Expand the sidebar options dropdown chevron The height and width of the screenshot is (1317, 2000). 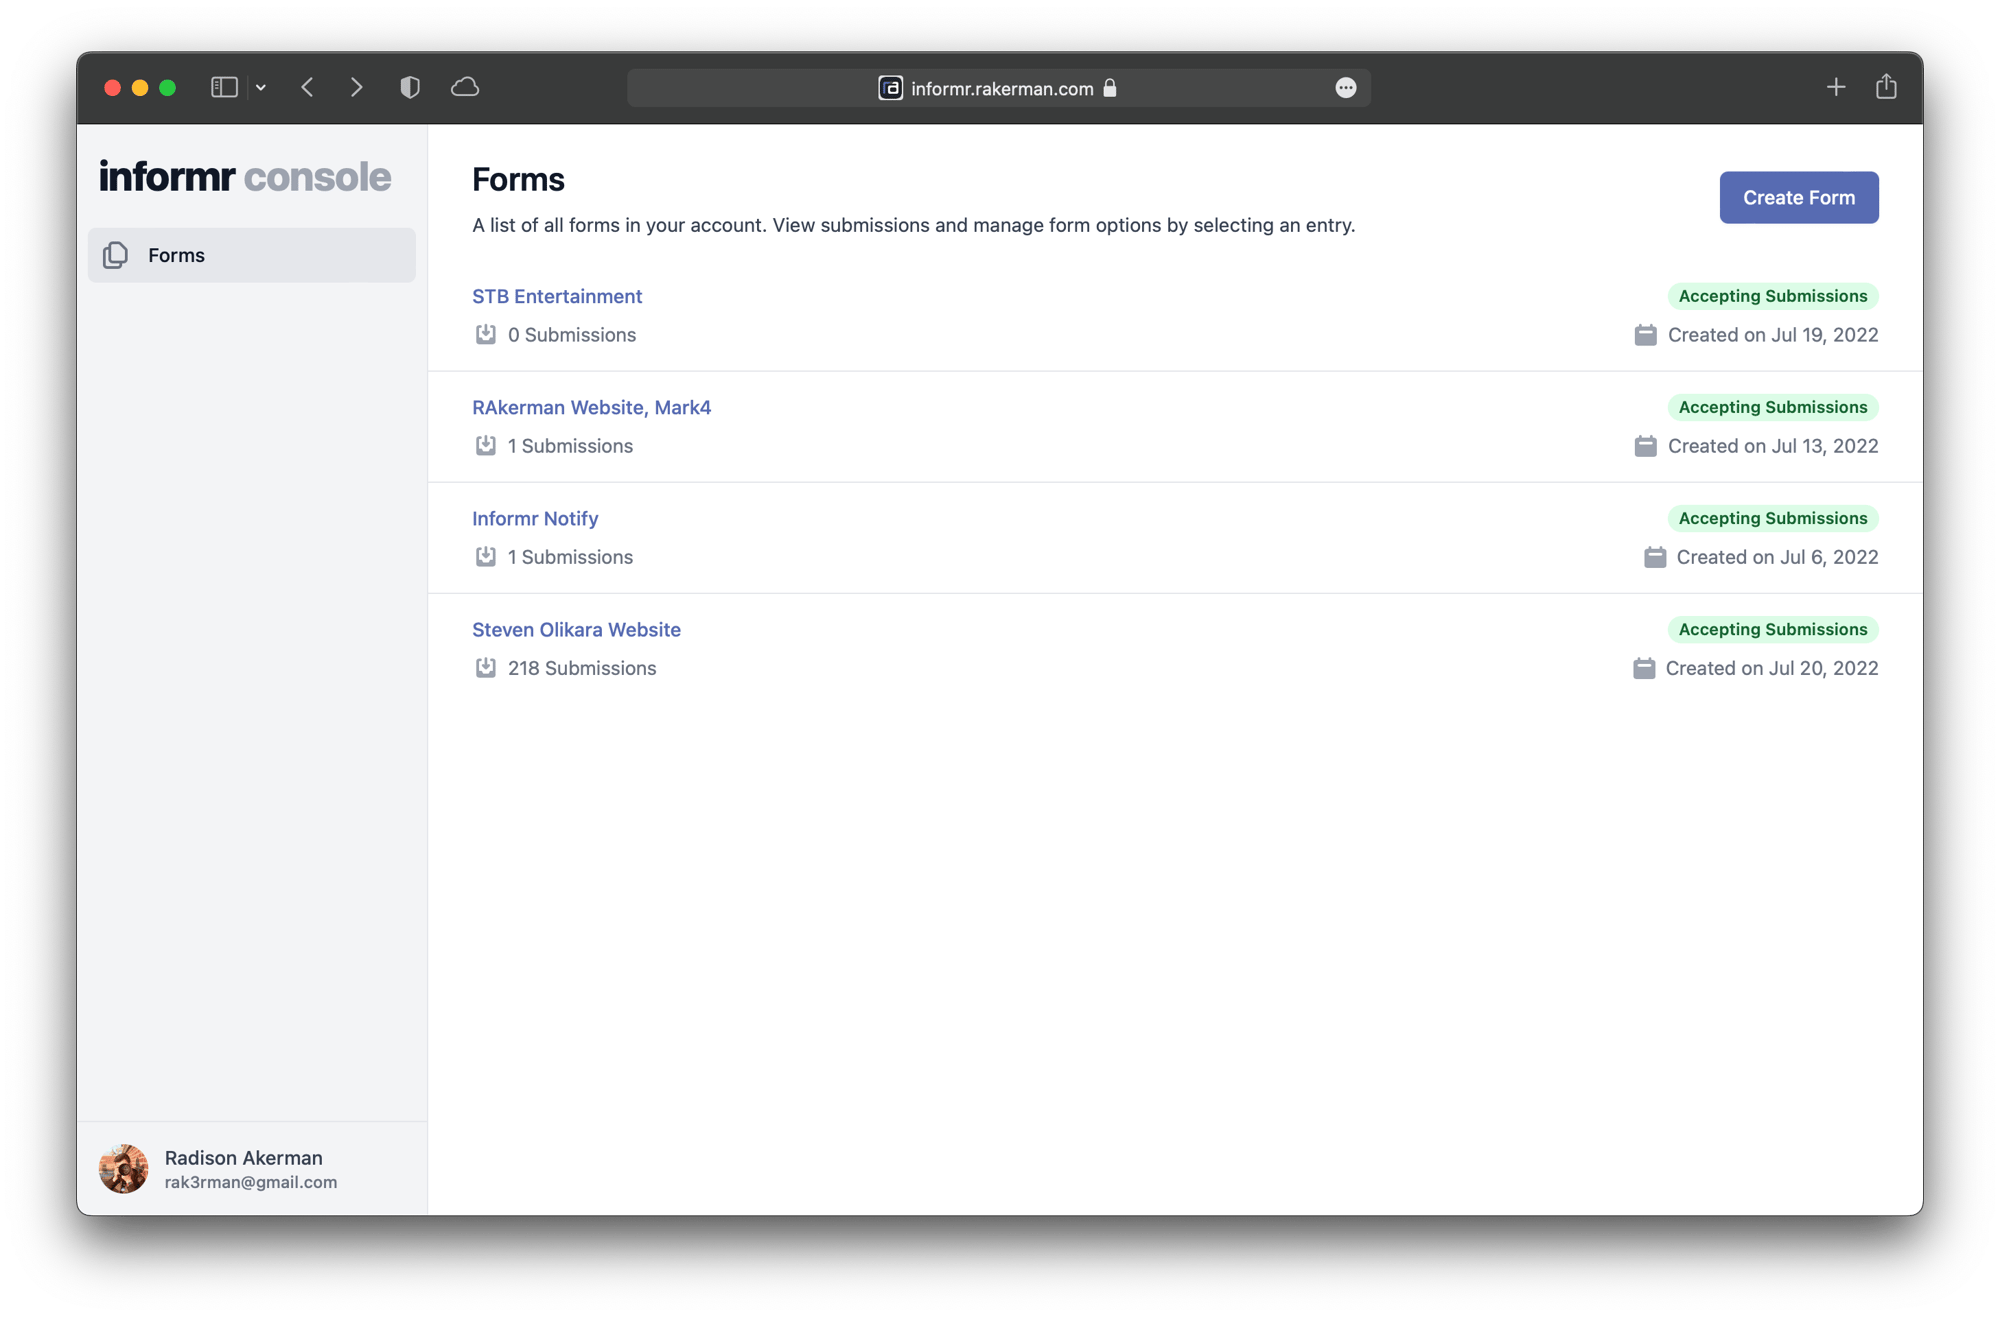261,88
